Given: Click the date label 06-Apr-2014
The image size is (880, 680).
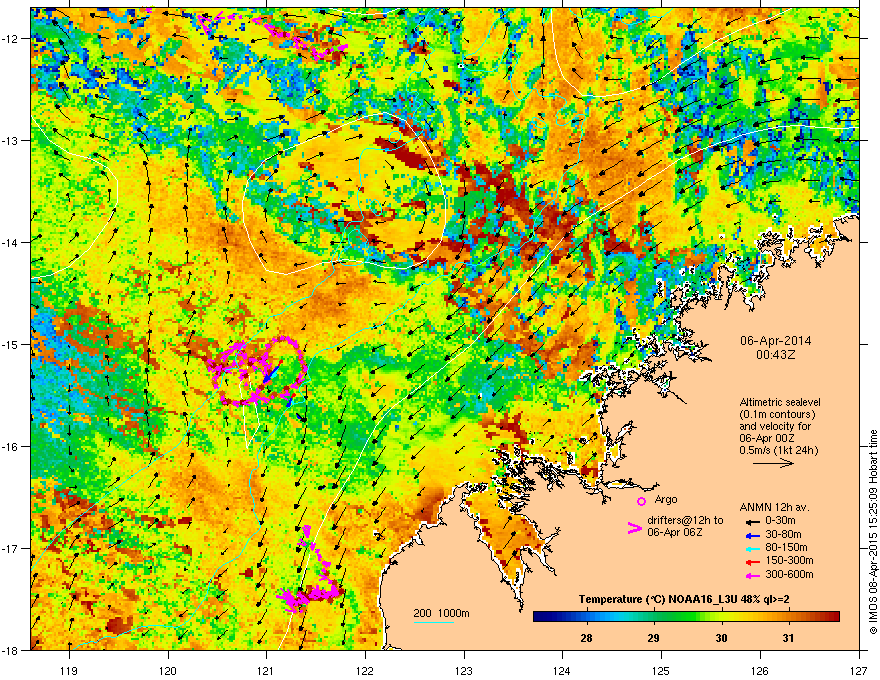Looking at the screenshot, I should 776,341.
